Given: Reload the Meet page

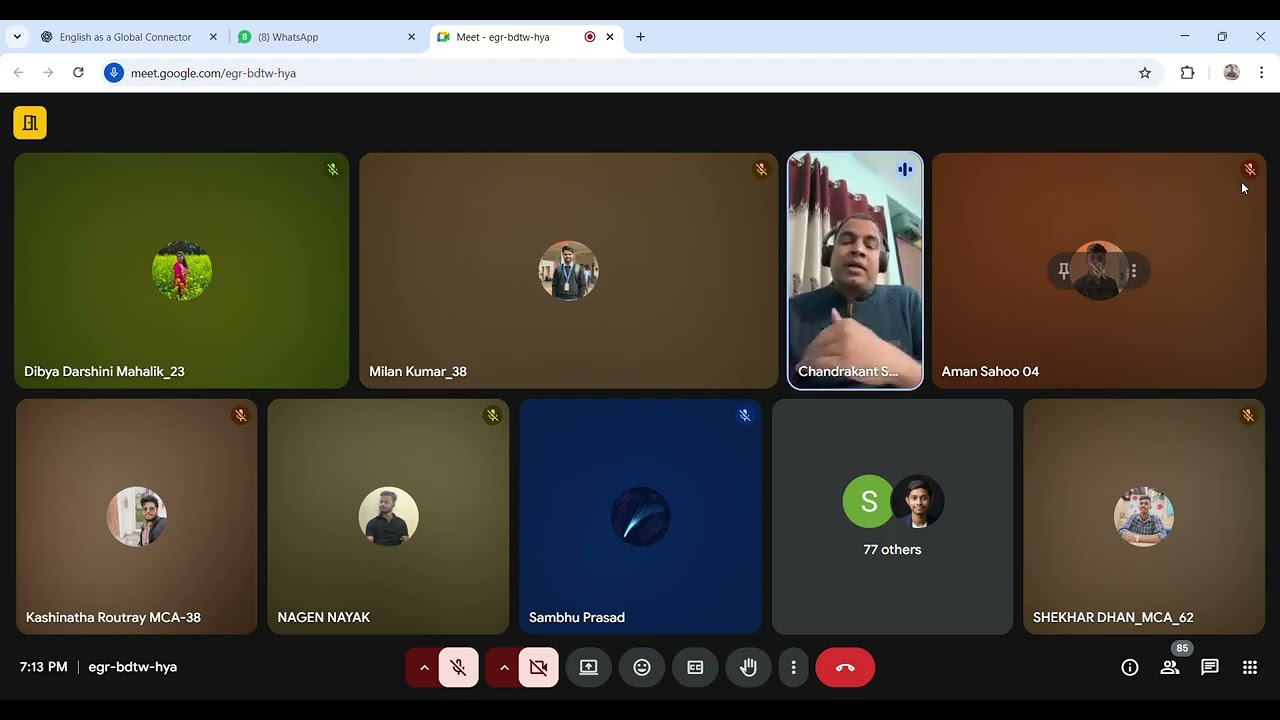Looking at the screenshot, I should pos(78,73).
